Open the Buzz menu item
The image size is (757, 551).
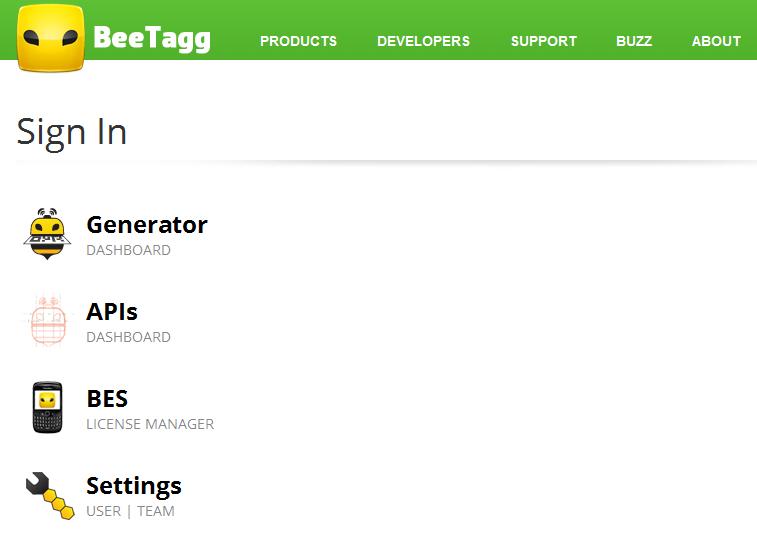634,41
